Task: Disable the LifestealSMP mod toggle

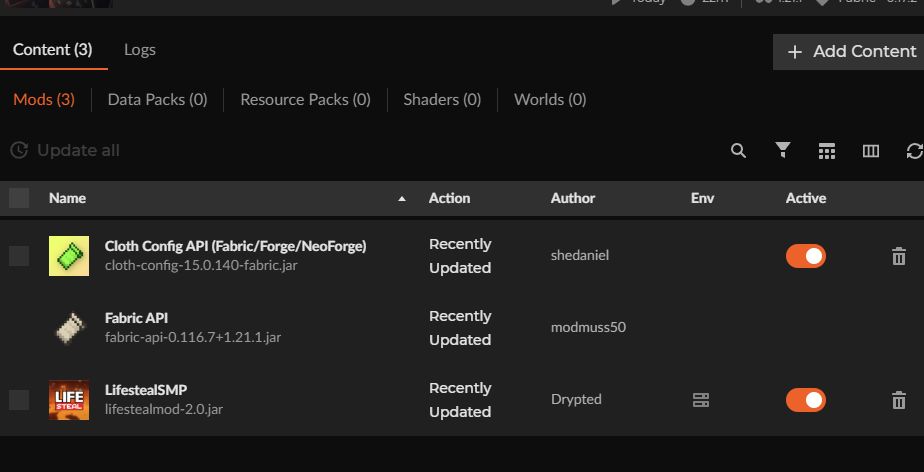Action: [805, 400]
